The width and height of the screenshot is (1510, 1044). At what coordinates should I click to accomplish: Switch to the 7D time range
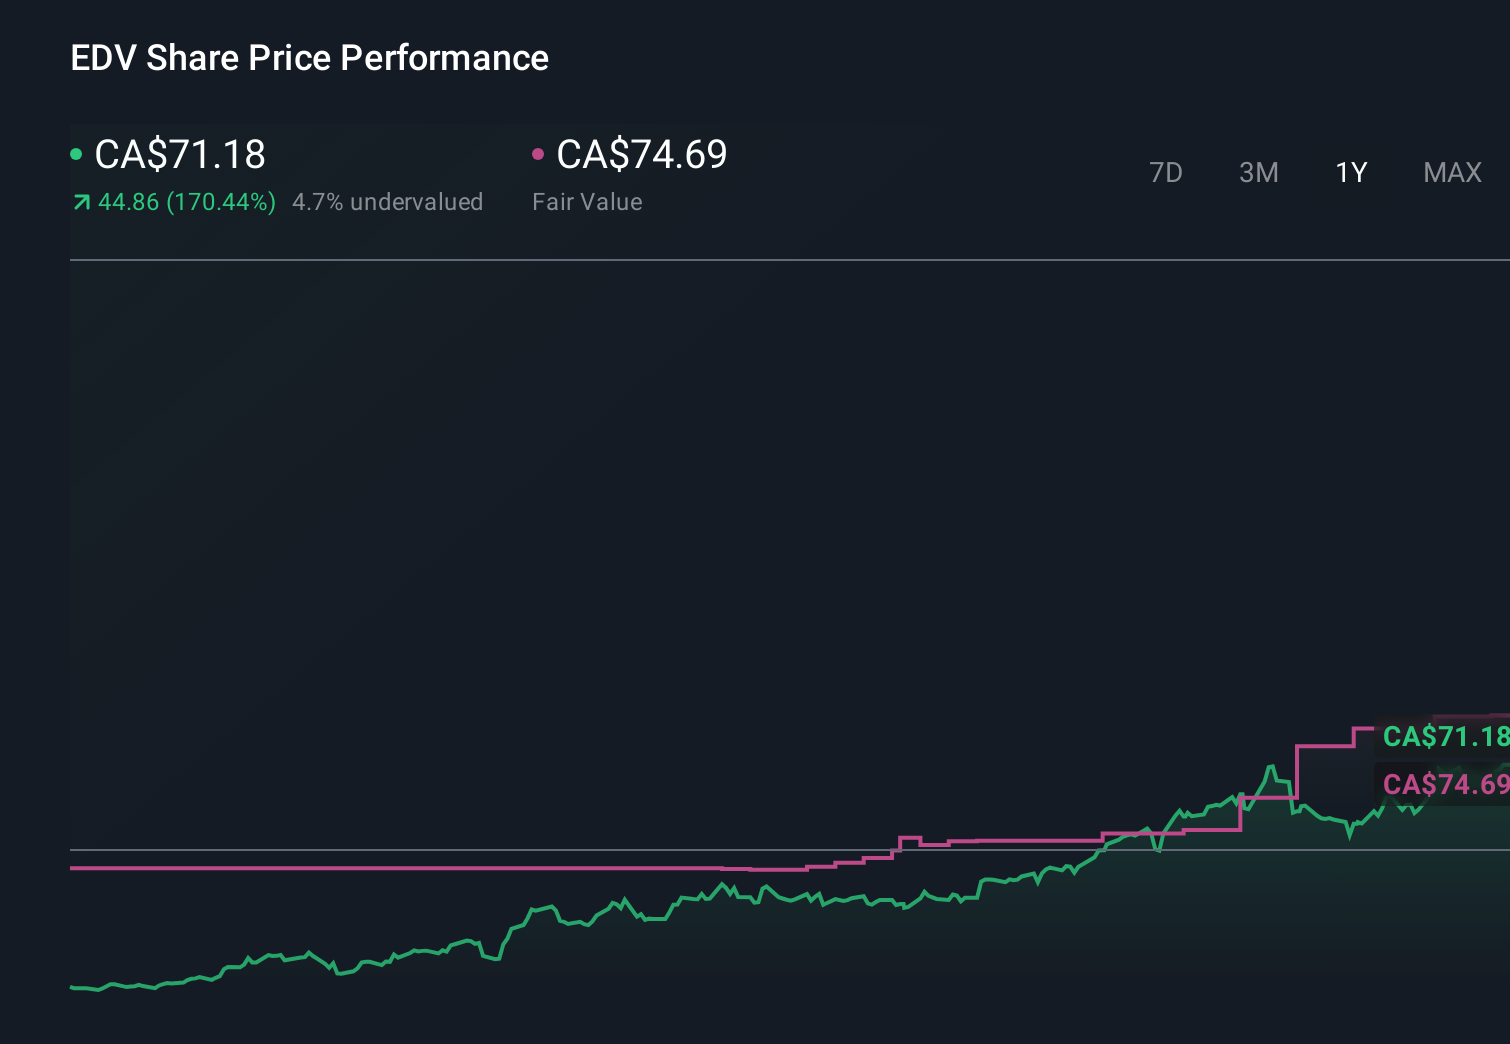pyautogui.click(x=1166, y=172)
